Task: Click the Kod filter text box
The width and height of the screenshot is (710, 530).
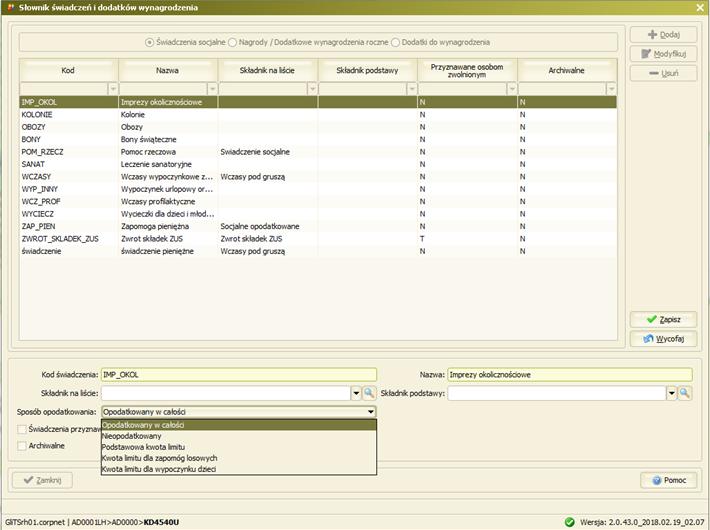Action: 64,88
